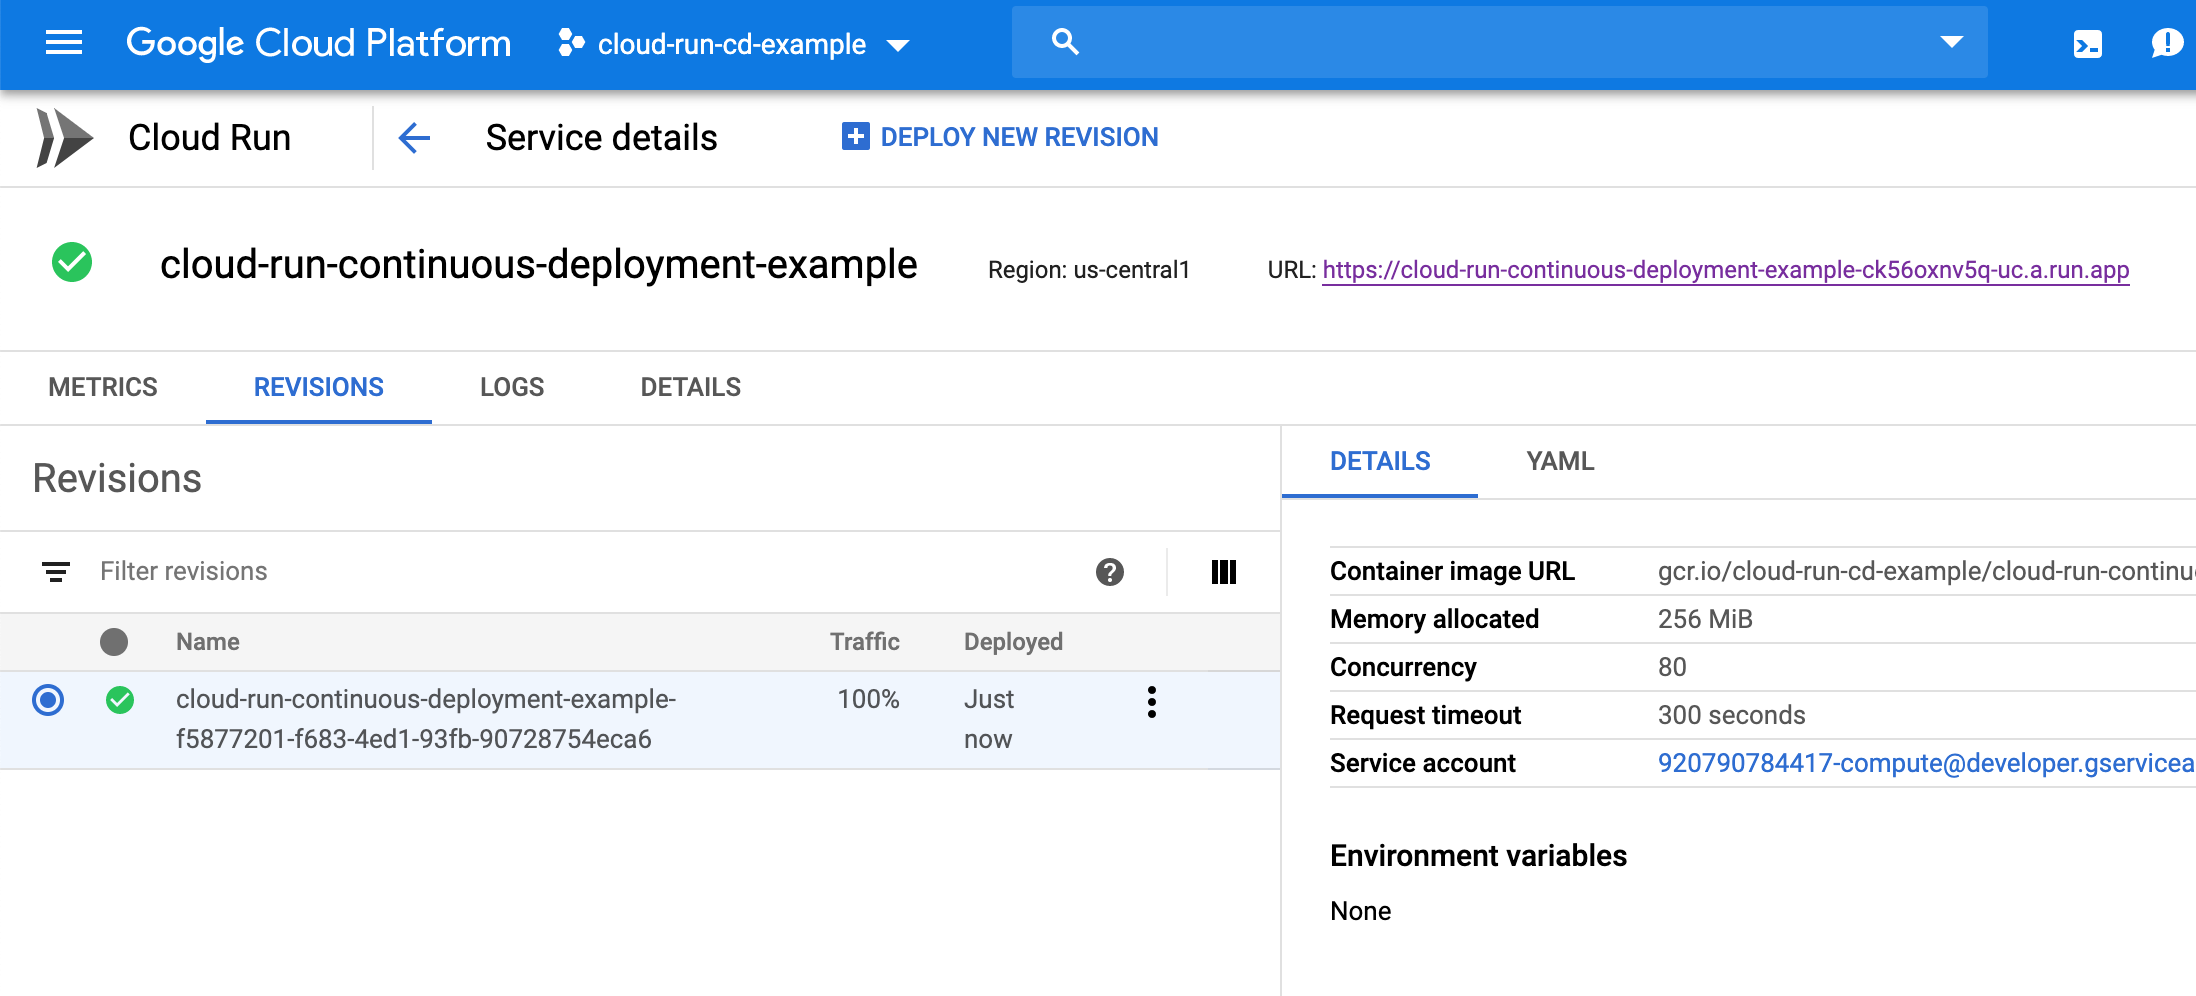Select the revision f5877201 radio button

(48, 700)
